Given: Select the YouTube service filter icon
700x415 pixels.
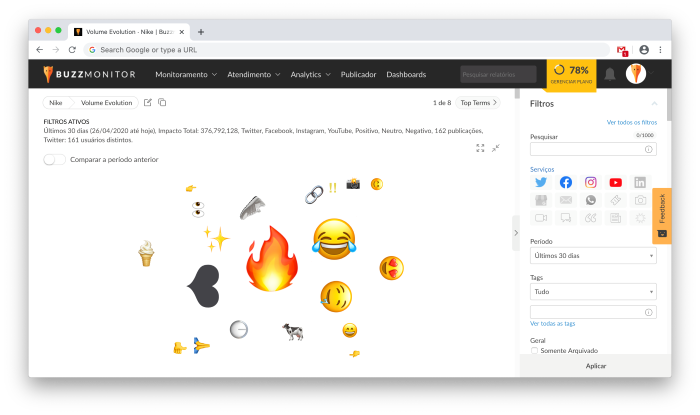Looking at the screenshot, I should pos(616,182).
